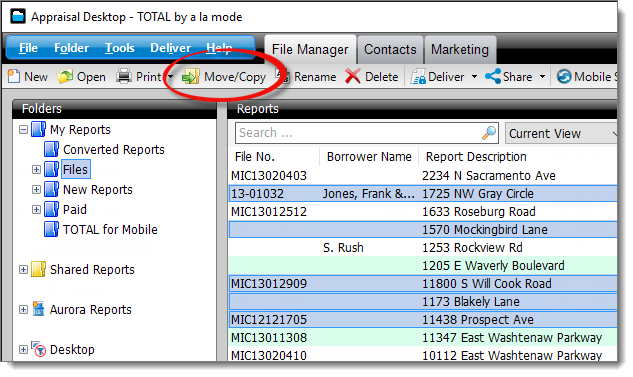Select the TOTAL for Mobile folder label
The height and width of the screenshot is (377, 633).
(x=110, y=229)
